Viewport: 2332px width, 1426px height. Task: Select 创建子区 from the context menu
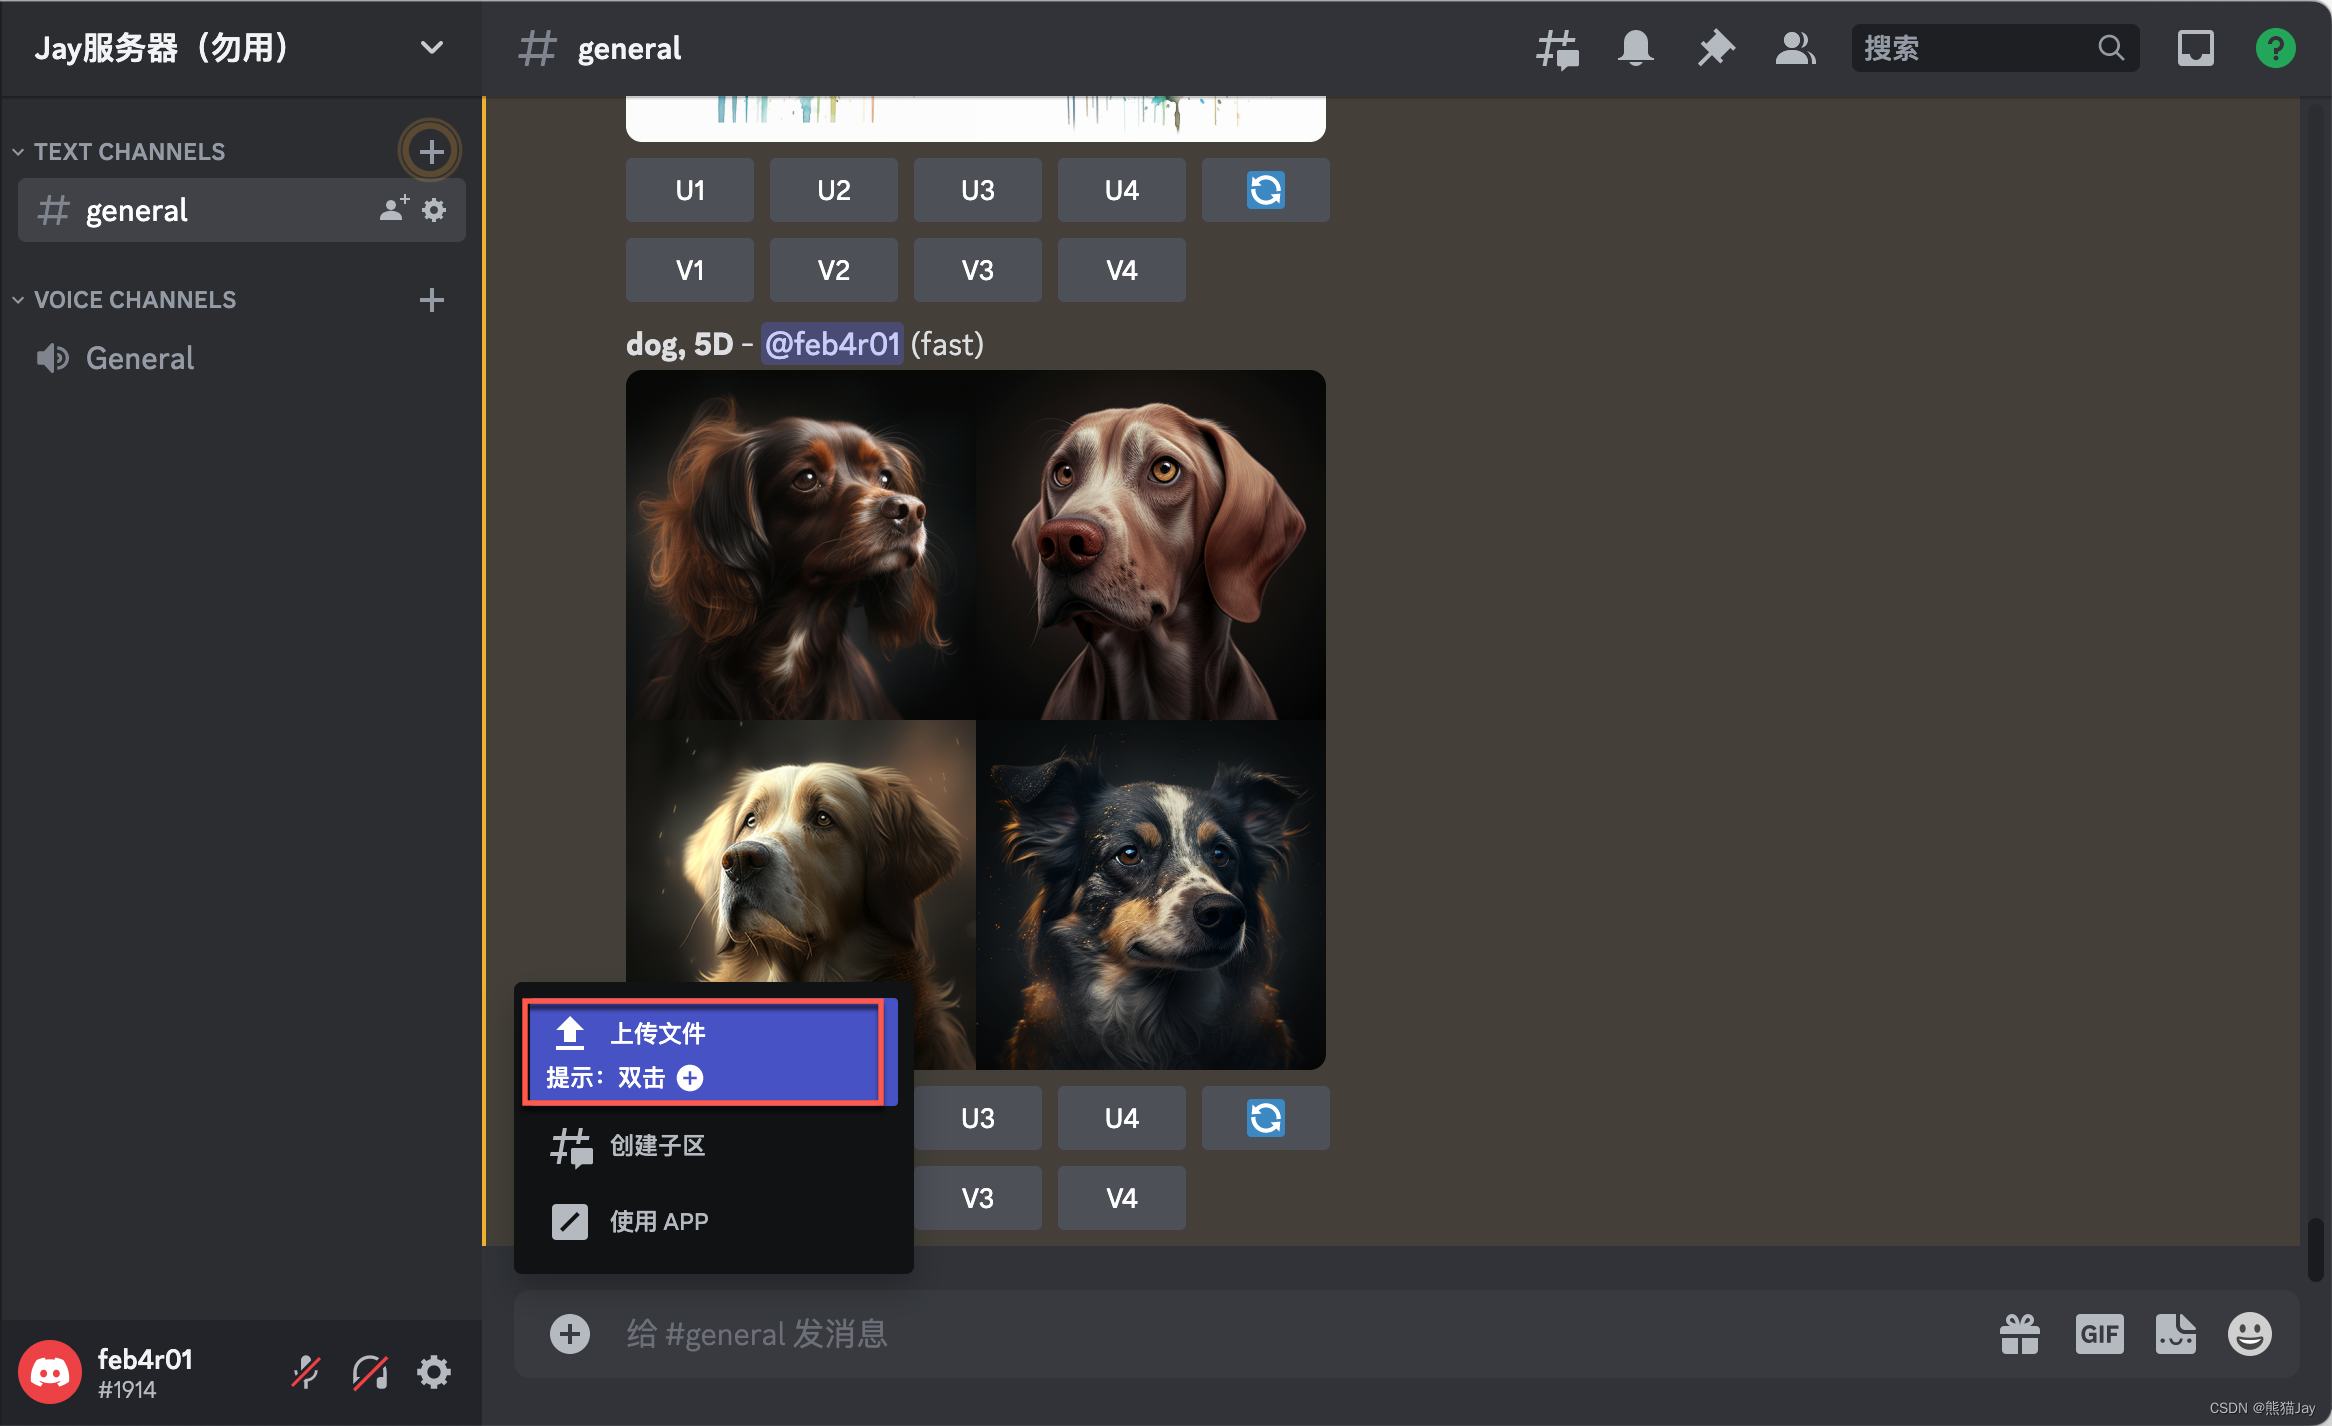click(655, 1146)
